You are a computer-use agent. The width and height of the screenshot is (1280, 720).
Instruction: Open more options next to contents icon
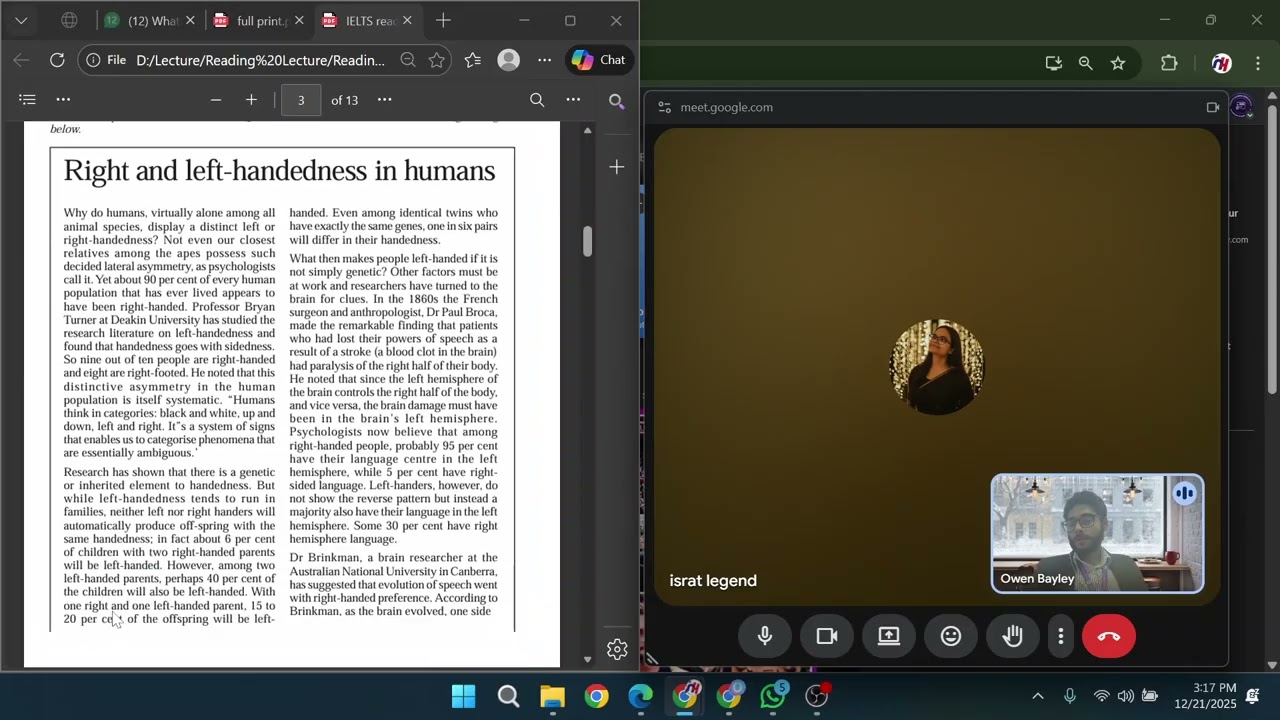point(63,100)
